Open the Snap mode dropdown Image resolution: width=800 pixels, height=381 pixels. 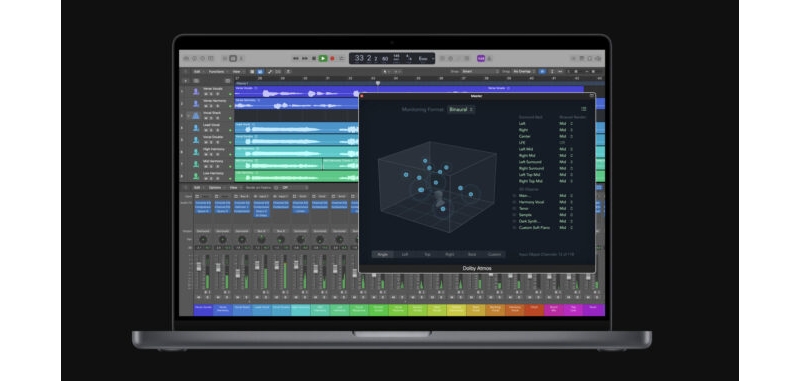(x=480, y=72)
